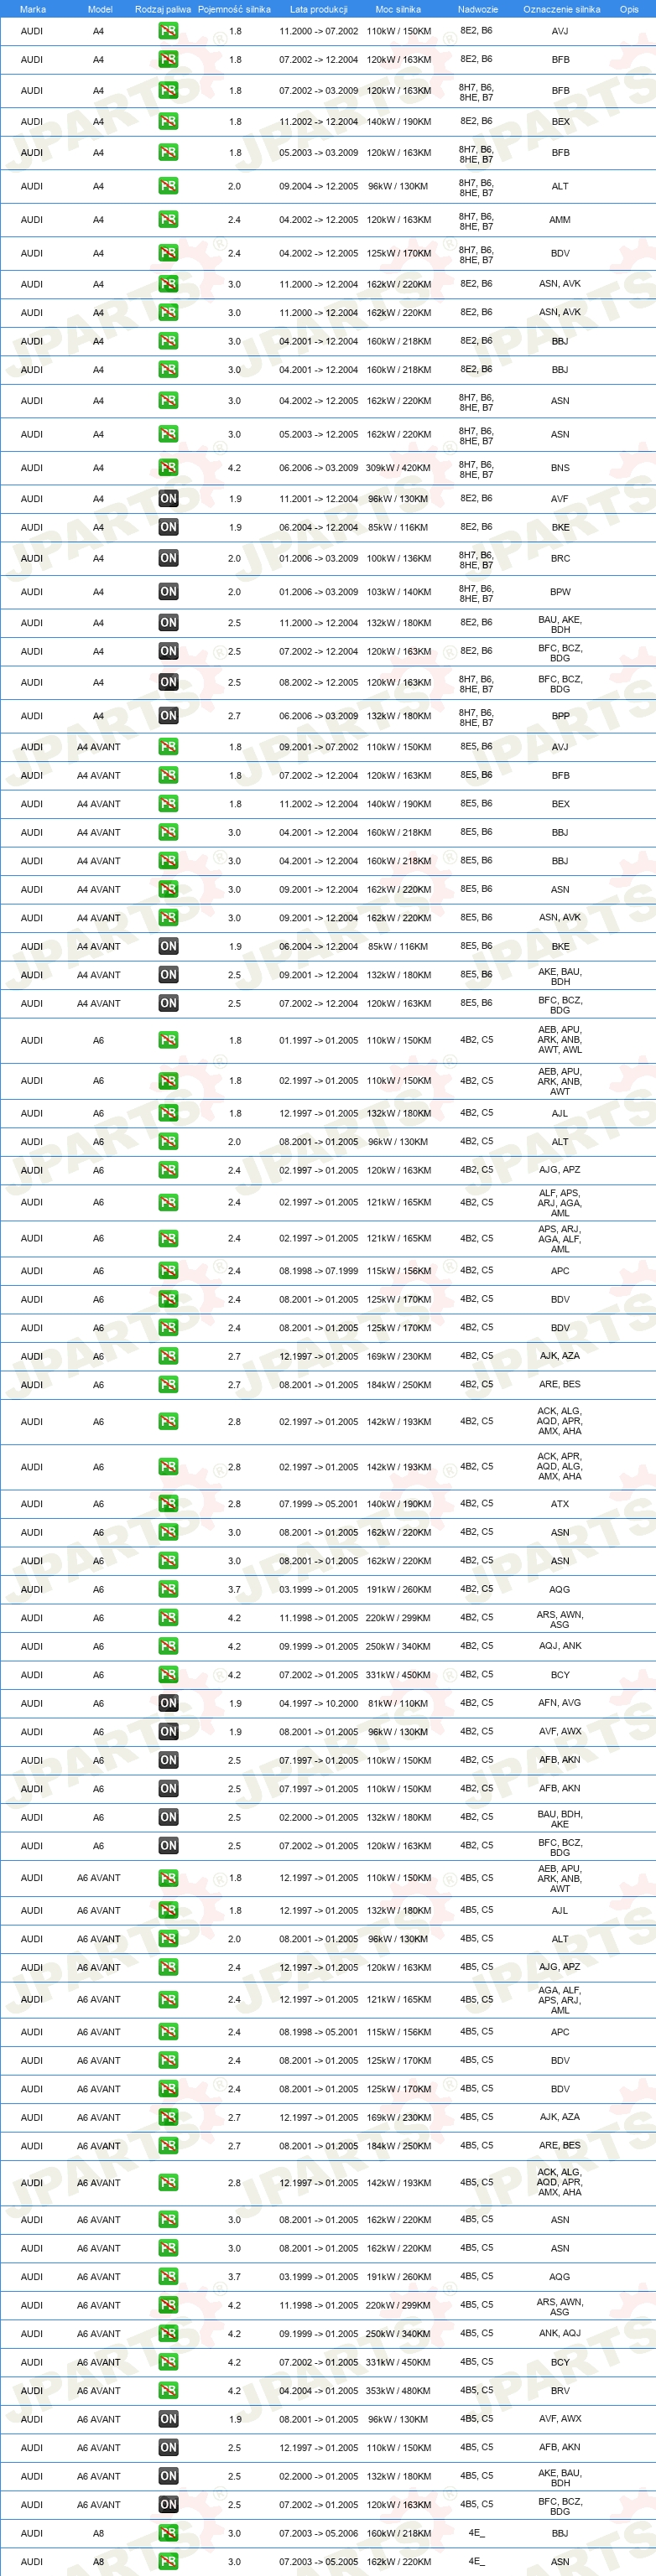656x2576 pixels.
Task: Click the diesel ON icon in the A4 Avant BKE row
Action: [168, 946]
